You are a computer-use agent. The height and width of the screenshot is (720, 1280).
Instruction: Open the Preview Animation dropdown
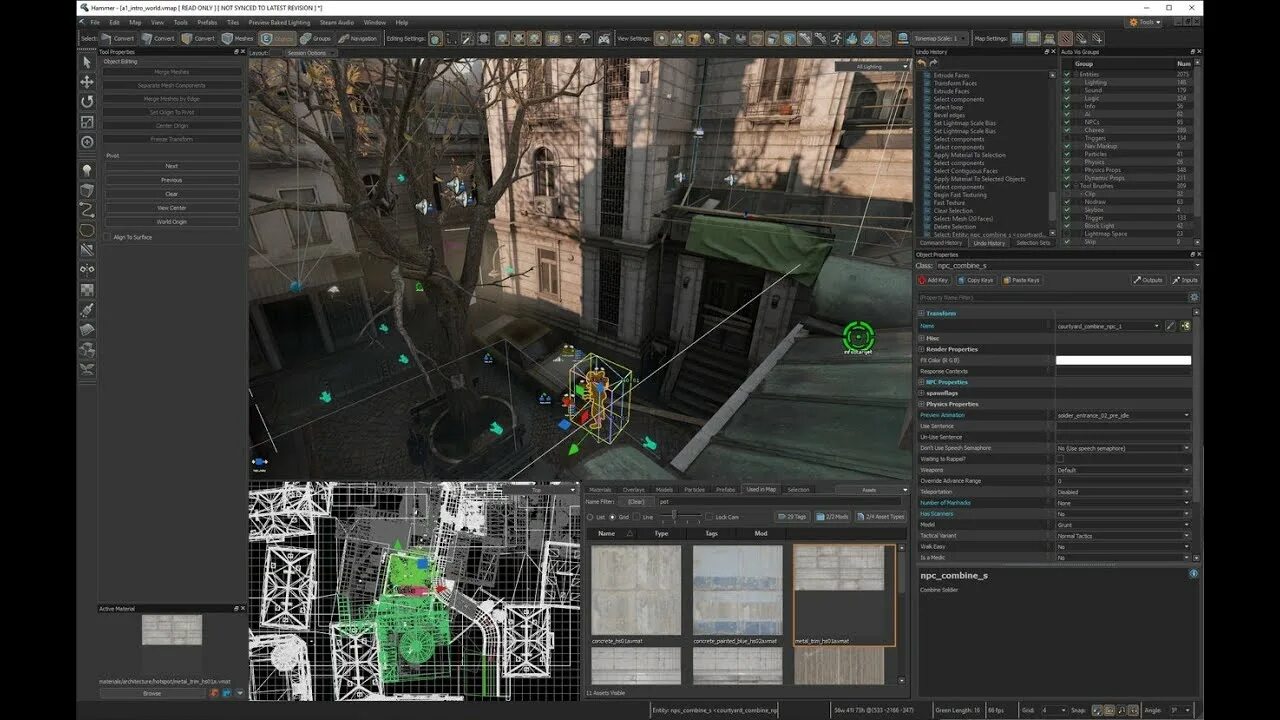[x=1124, y=415]
